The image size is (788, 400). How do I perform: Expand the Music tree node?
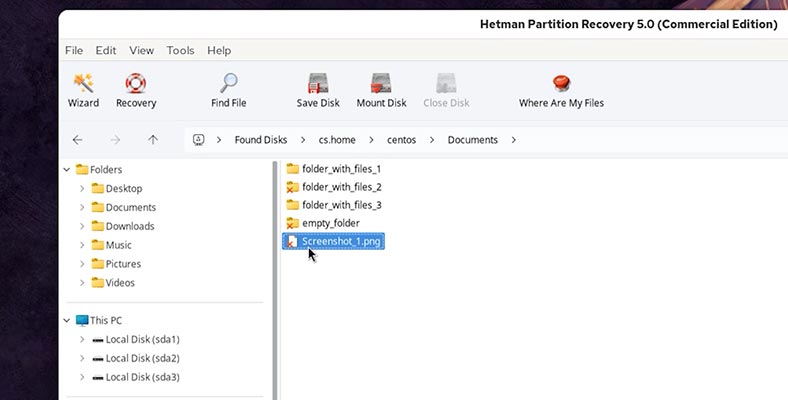click(x=82, y=245)
